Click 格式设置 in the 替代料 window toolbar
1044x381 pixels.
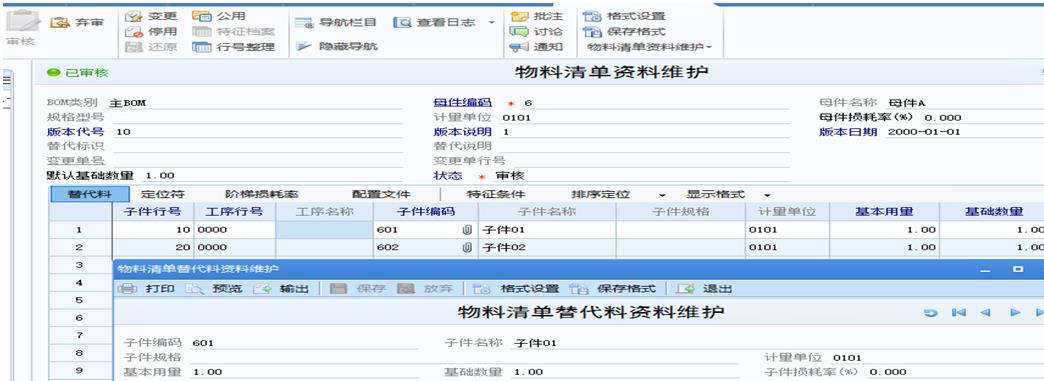pos(515,289)
